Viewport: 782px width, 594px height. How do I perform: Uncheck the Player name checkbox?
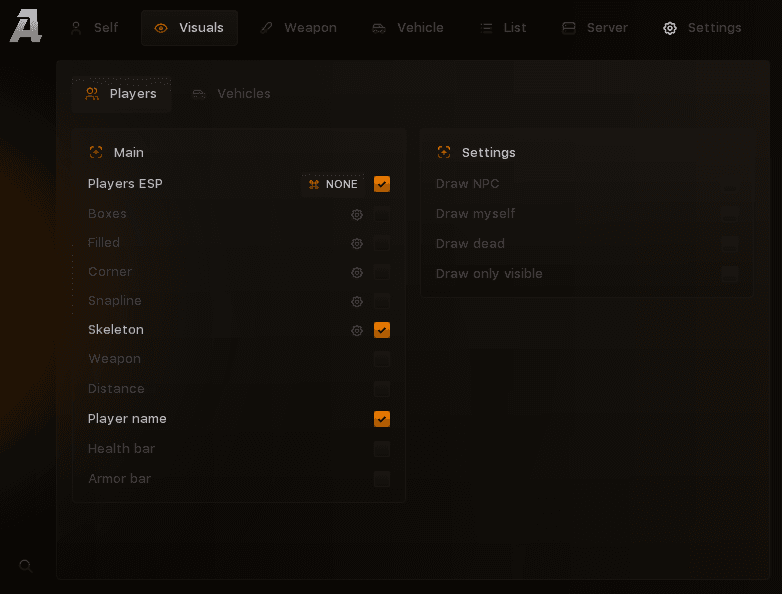coord(382,419)
